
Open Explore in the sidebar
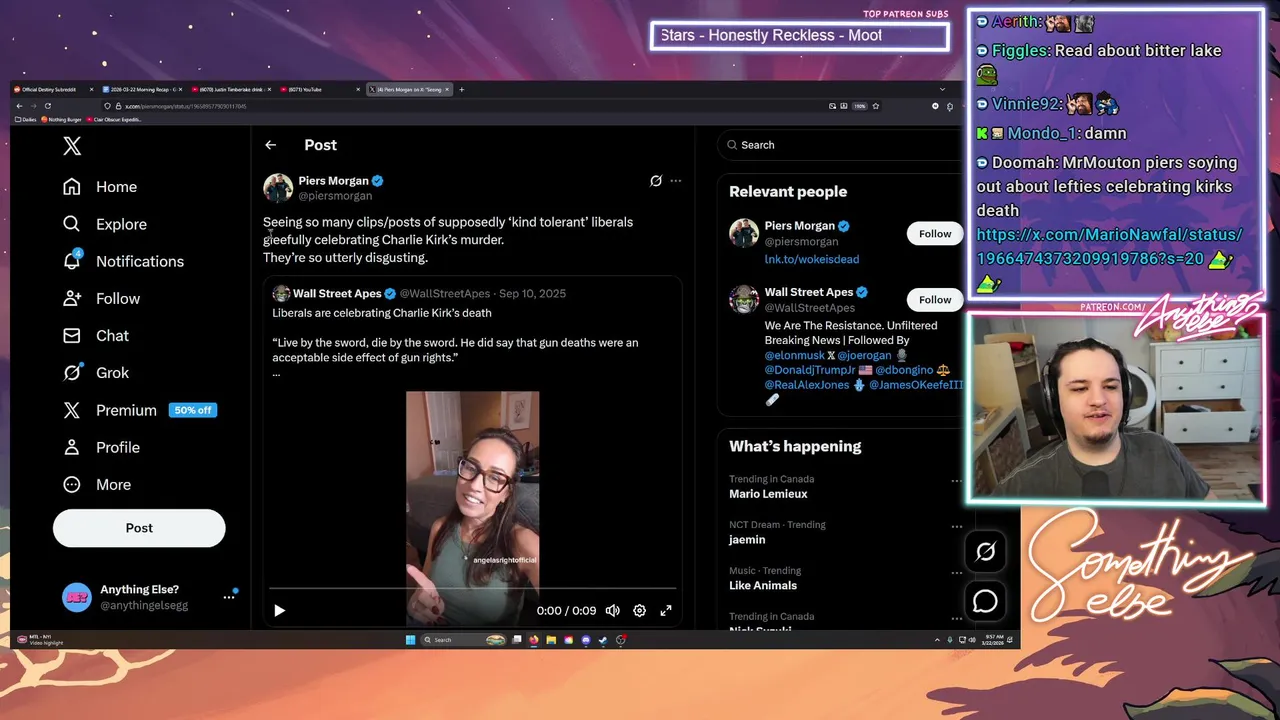[x=104, y=224]
